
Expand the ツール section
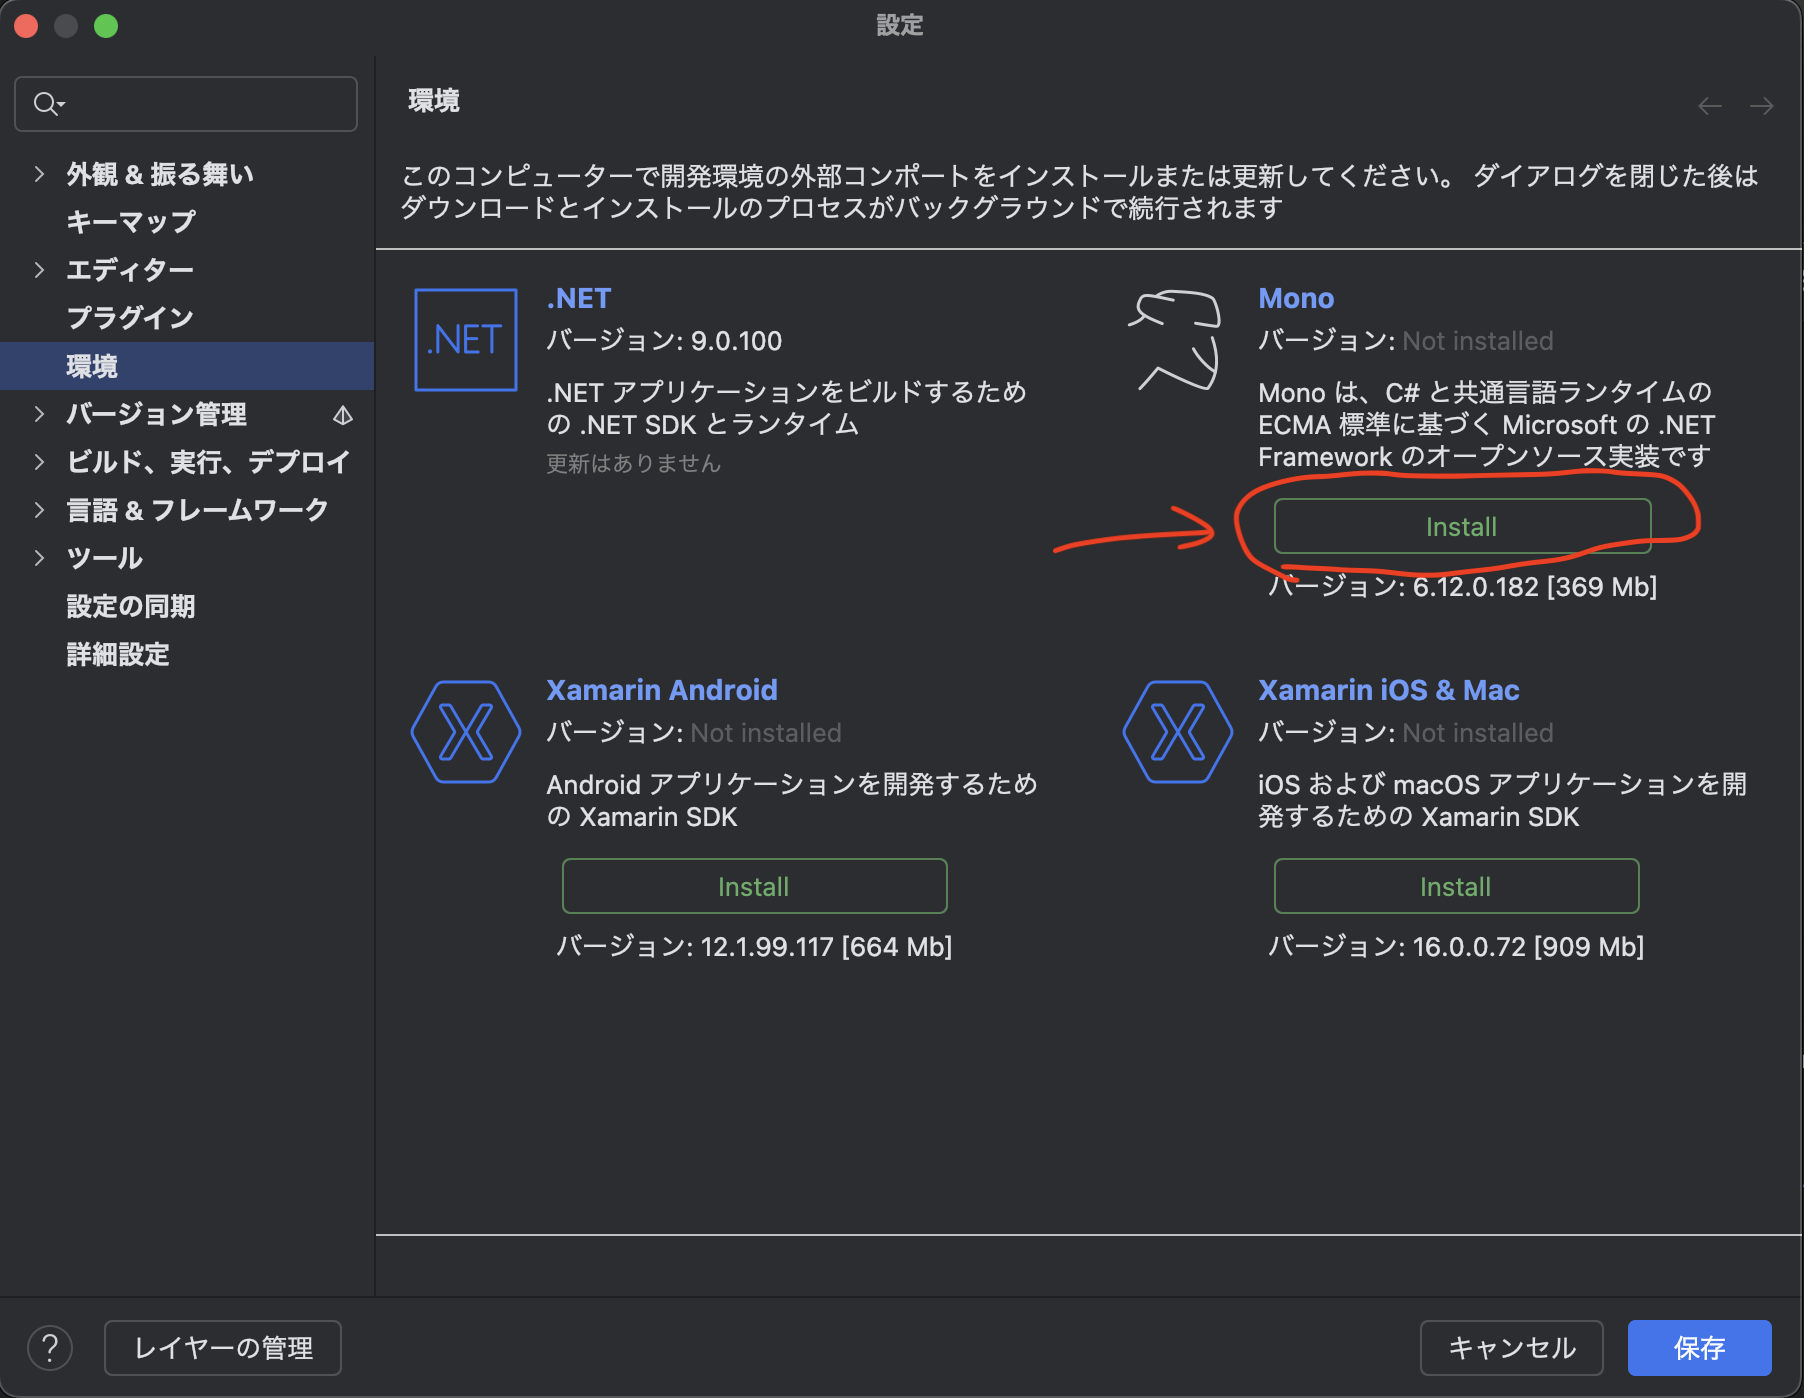click(39, 558)
